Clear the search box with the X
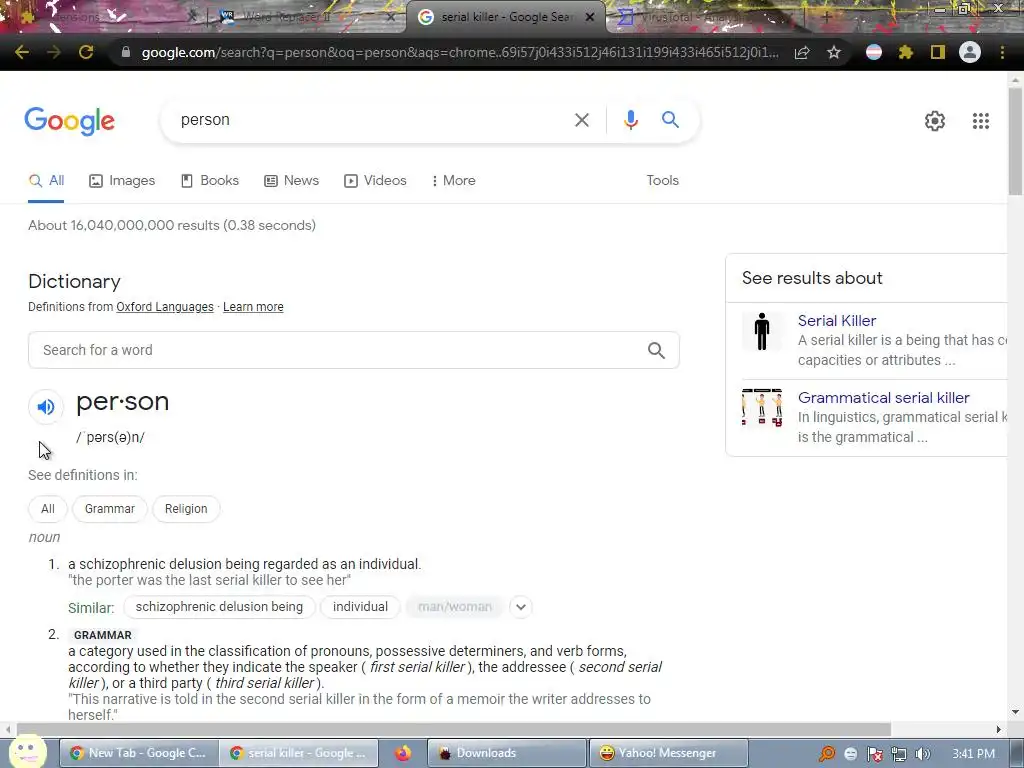 581,120
